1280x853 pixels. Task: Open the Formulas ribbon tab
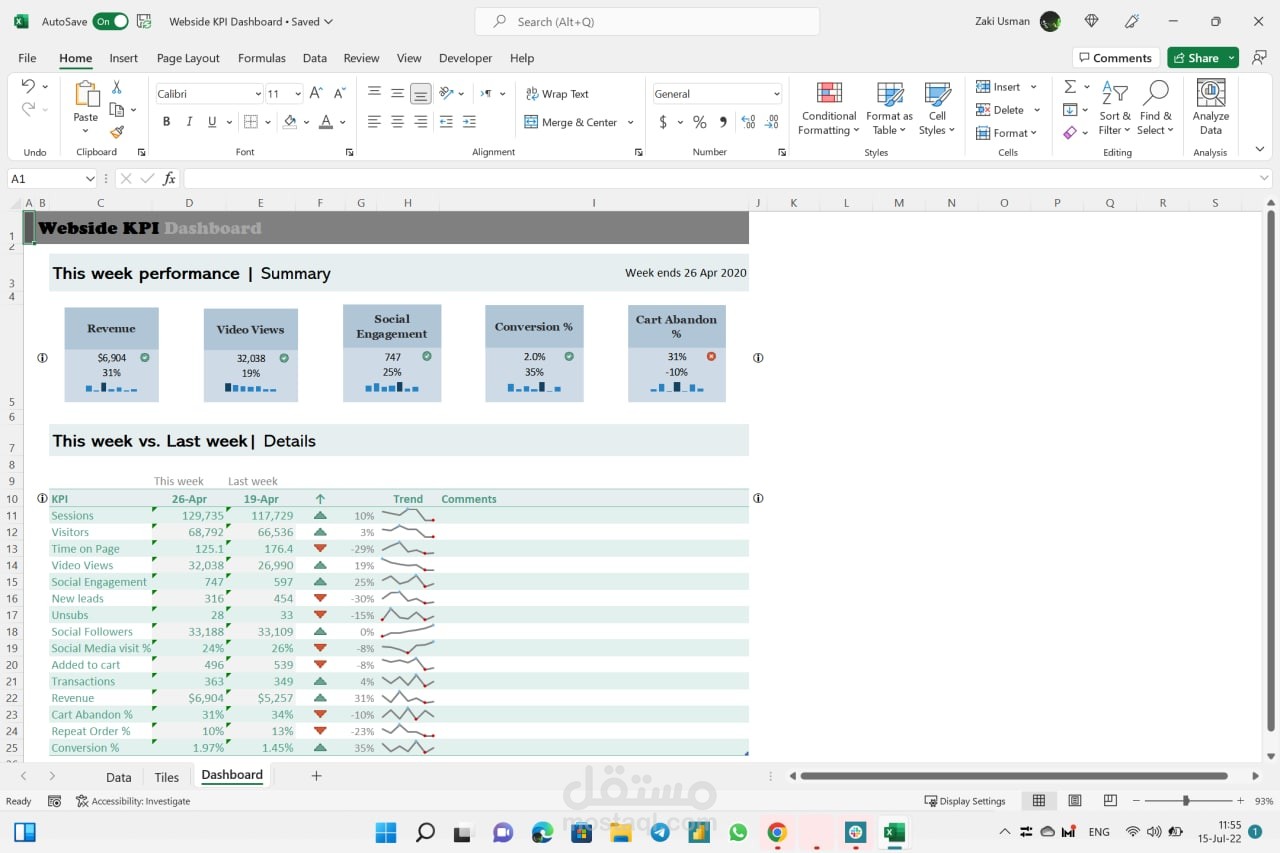tap(262, 58)
